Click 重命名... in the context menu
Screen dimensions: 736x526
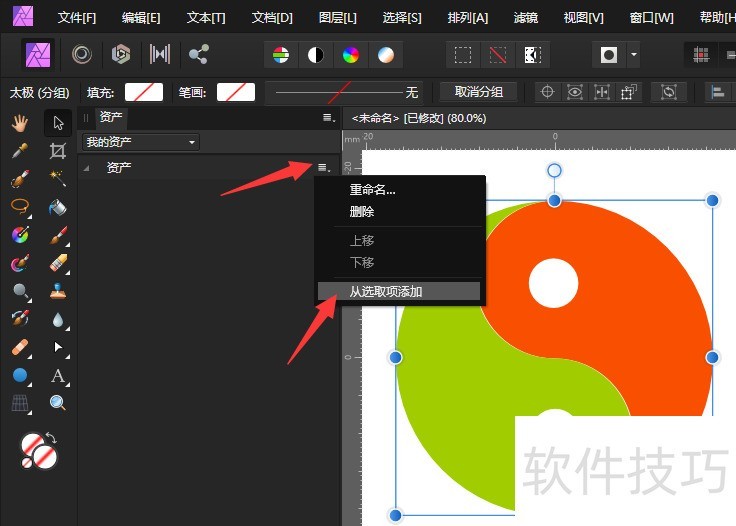point(372,190)
